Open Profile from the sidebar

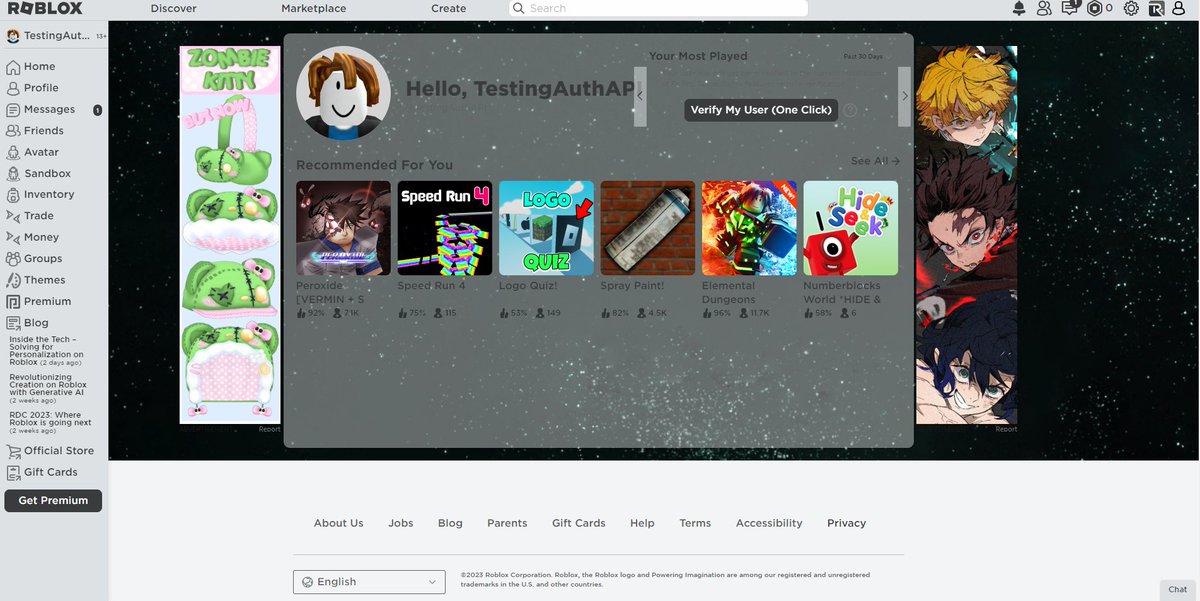pos(33,88)
